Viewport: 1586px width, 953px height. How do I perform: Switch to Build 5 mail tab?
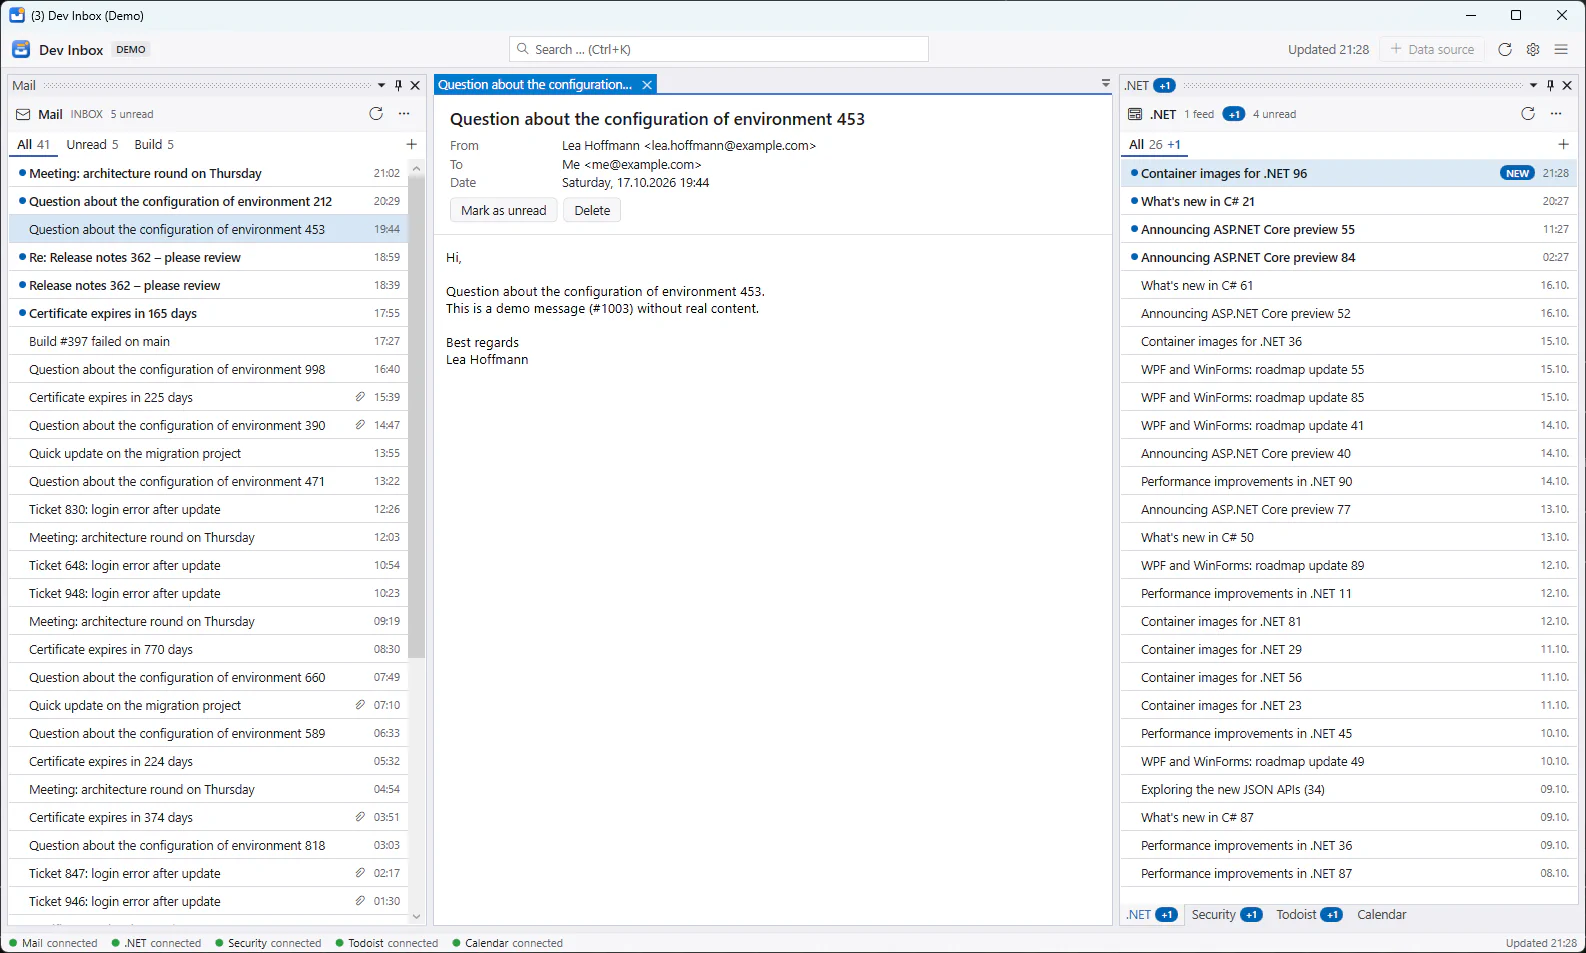(154, 144)
